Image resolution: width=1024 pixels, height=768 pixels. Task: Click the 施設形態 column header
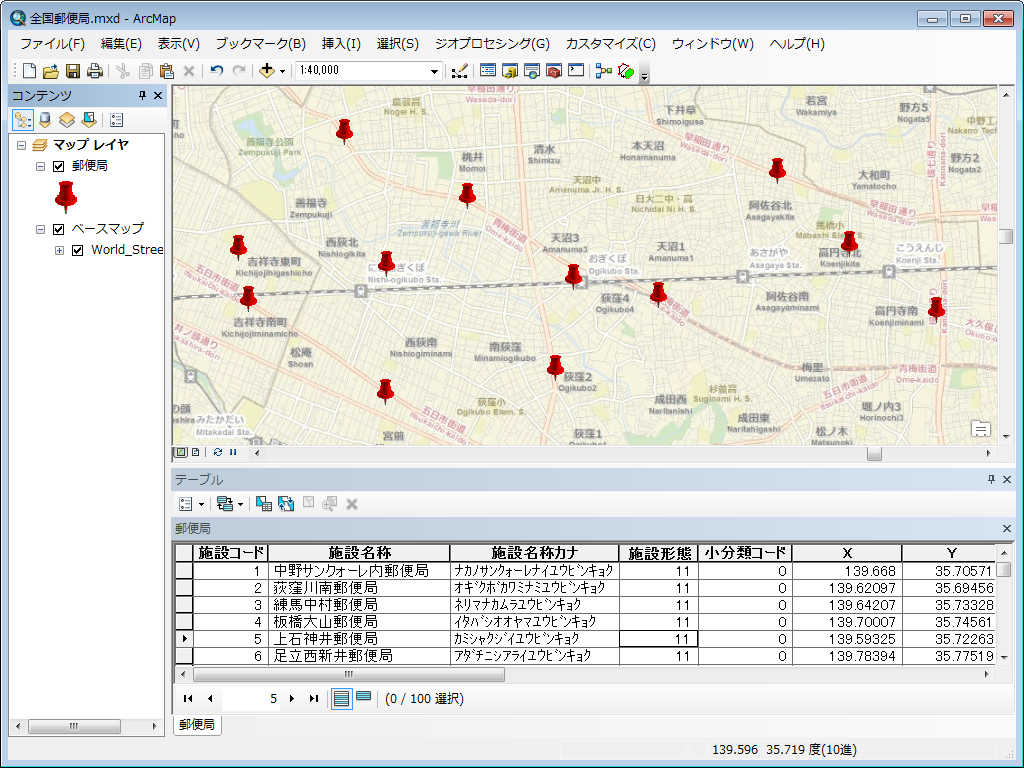[659, 553]
